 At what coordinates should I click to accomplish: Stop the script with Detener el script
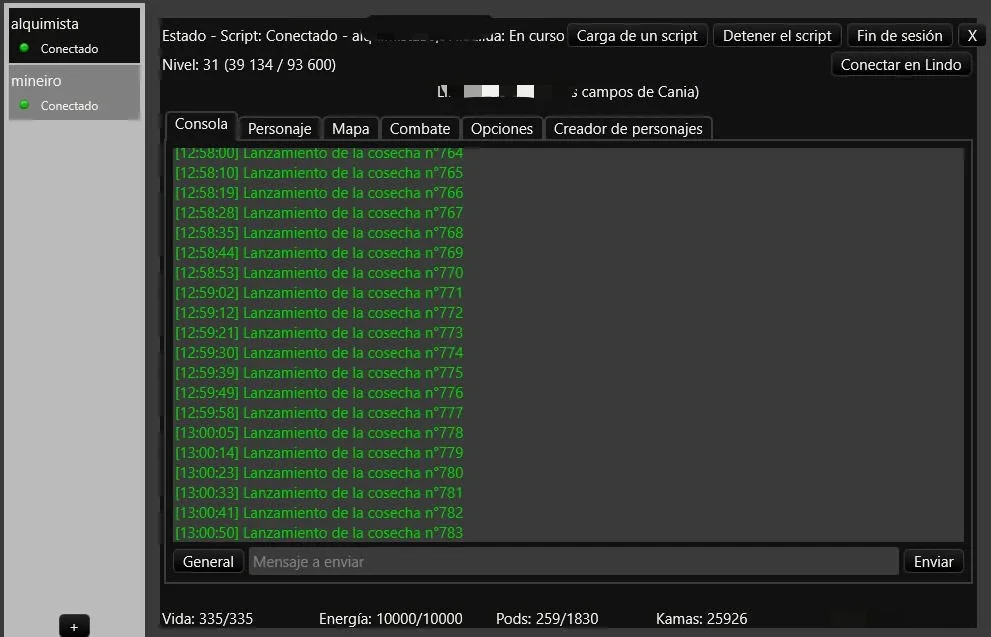(777, 35)
